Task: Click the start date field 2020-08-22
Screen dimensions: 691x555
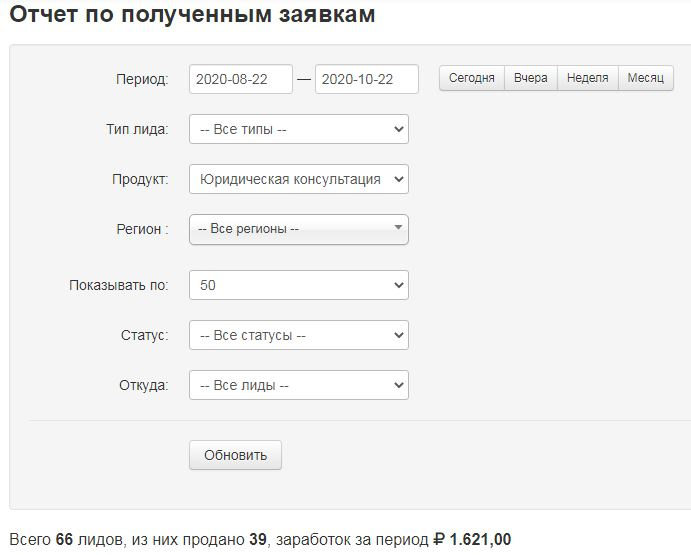Action: [240, 79]
